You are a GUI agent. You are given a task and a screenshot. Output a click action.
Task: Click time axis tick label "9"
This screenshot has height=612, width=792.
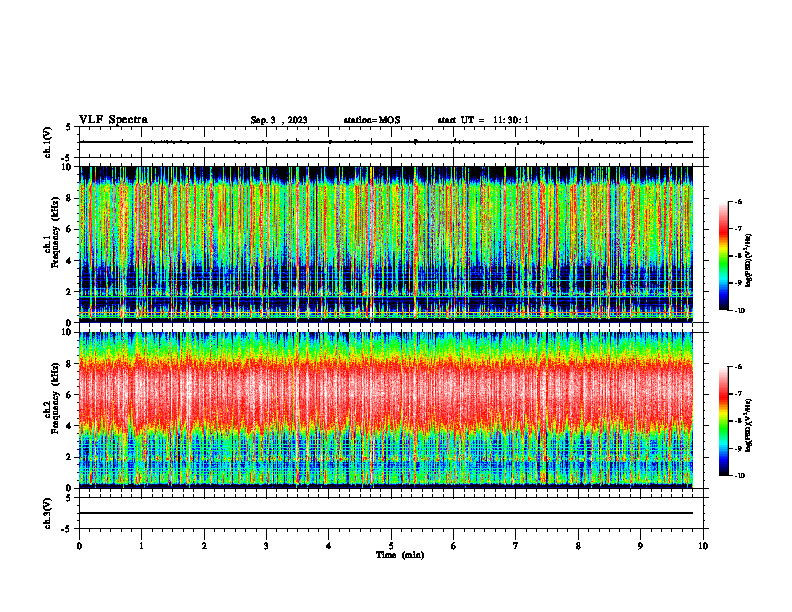coord(640,546)
